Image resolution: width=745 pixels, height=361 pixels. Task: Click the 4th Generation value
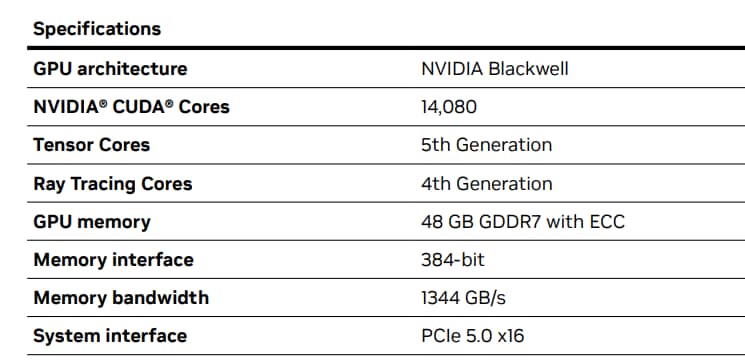click(x=487, y=184)
